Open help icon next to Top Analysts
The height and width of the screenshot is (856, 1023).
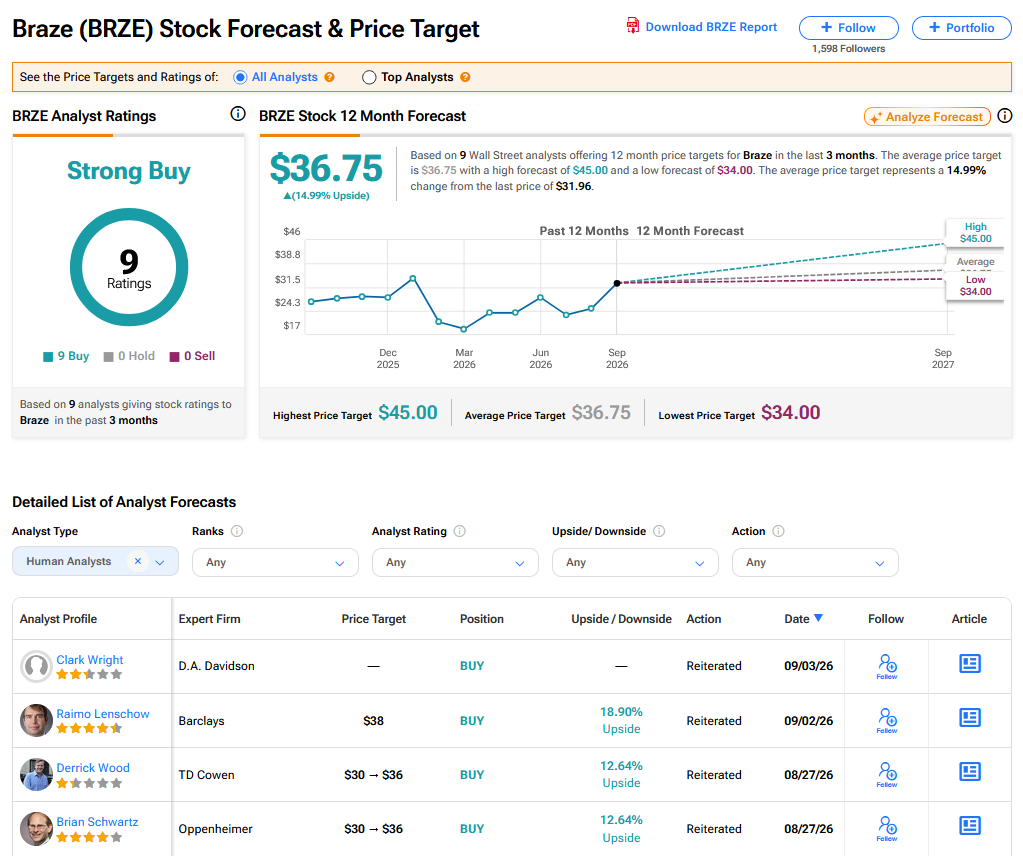[465, 77]
